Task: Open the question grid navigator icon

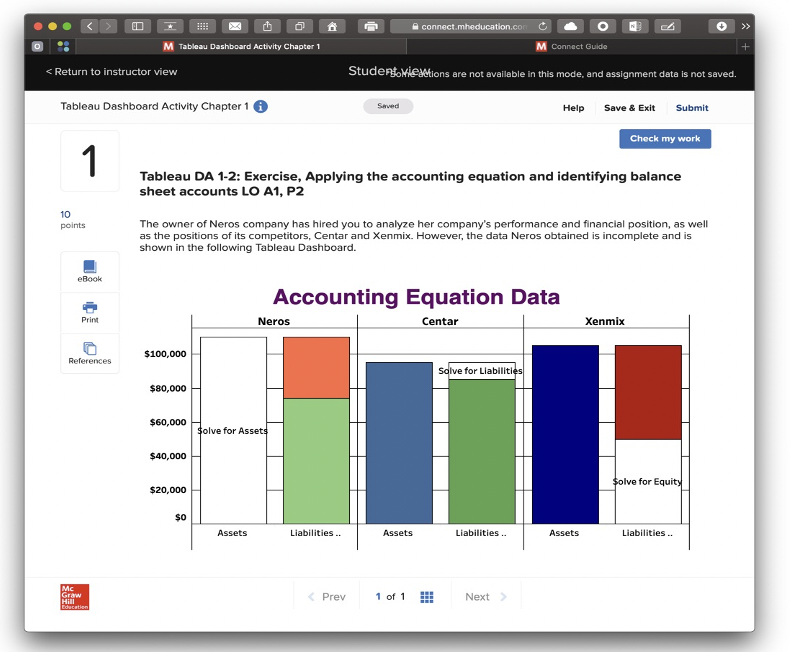Action: (x=427, y=597)
